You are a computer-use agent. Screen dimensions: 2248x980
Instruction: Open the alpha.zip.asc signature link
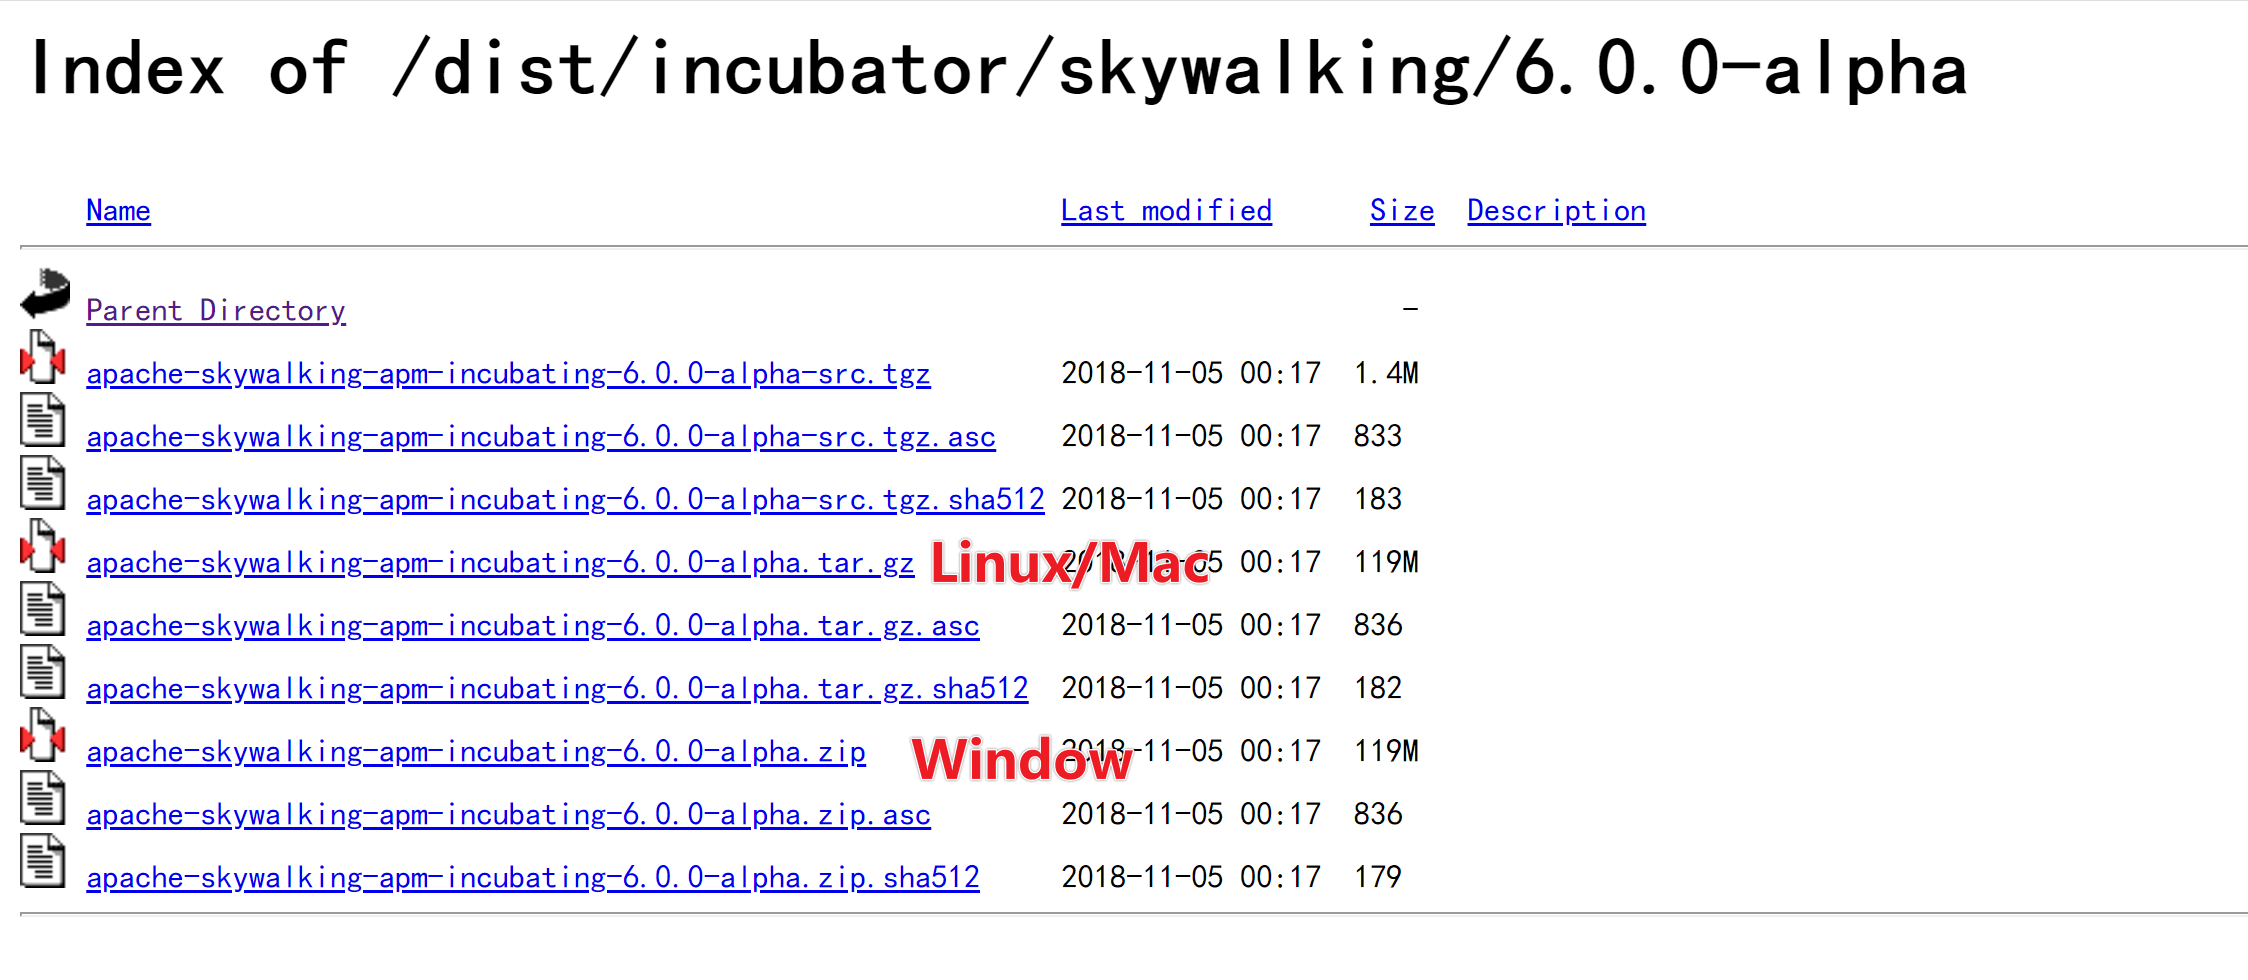[x=508, y=815]
